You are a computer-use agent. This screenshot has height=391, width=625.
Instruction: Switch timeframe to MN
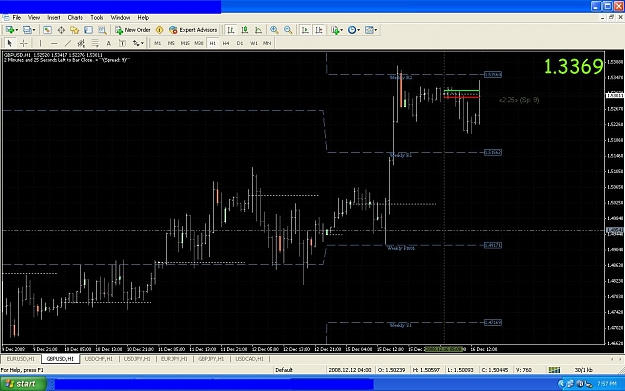tap(267, 43)
